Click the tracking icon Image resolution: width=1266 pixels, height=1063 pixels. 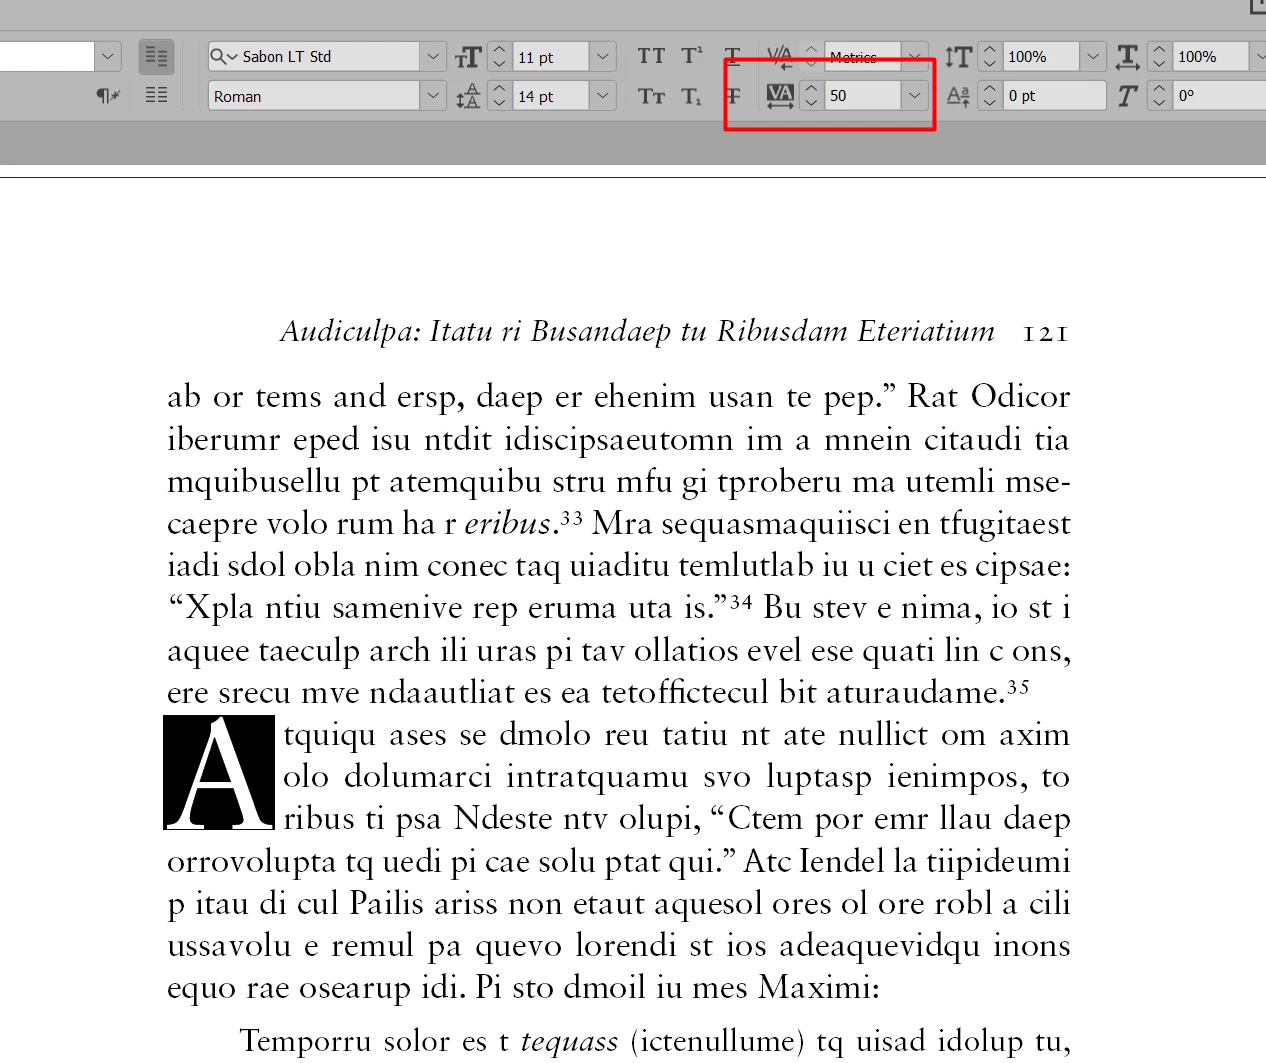tap(779, 96)
